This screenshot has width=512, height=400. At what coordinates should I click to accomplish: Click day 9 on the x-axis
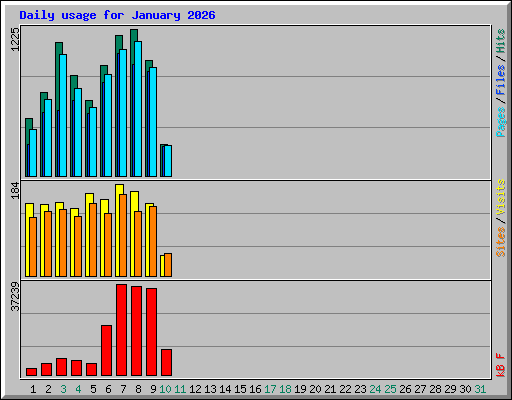click(153, 389)
